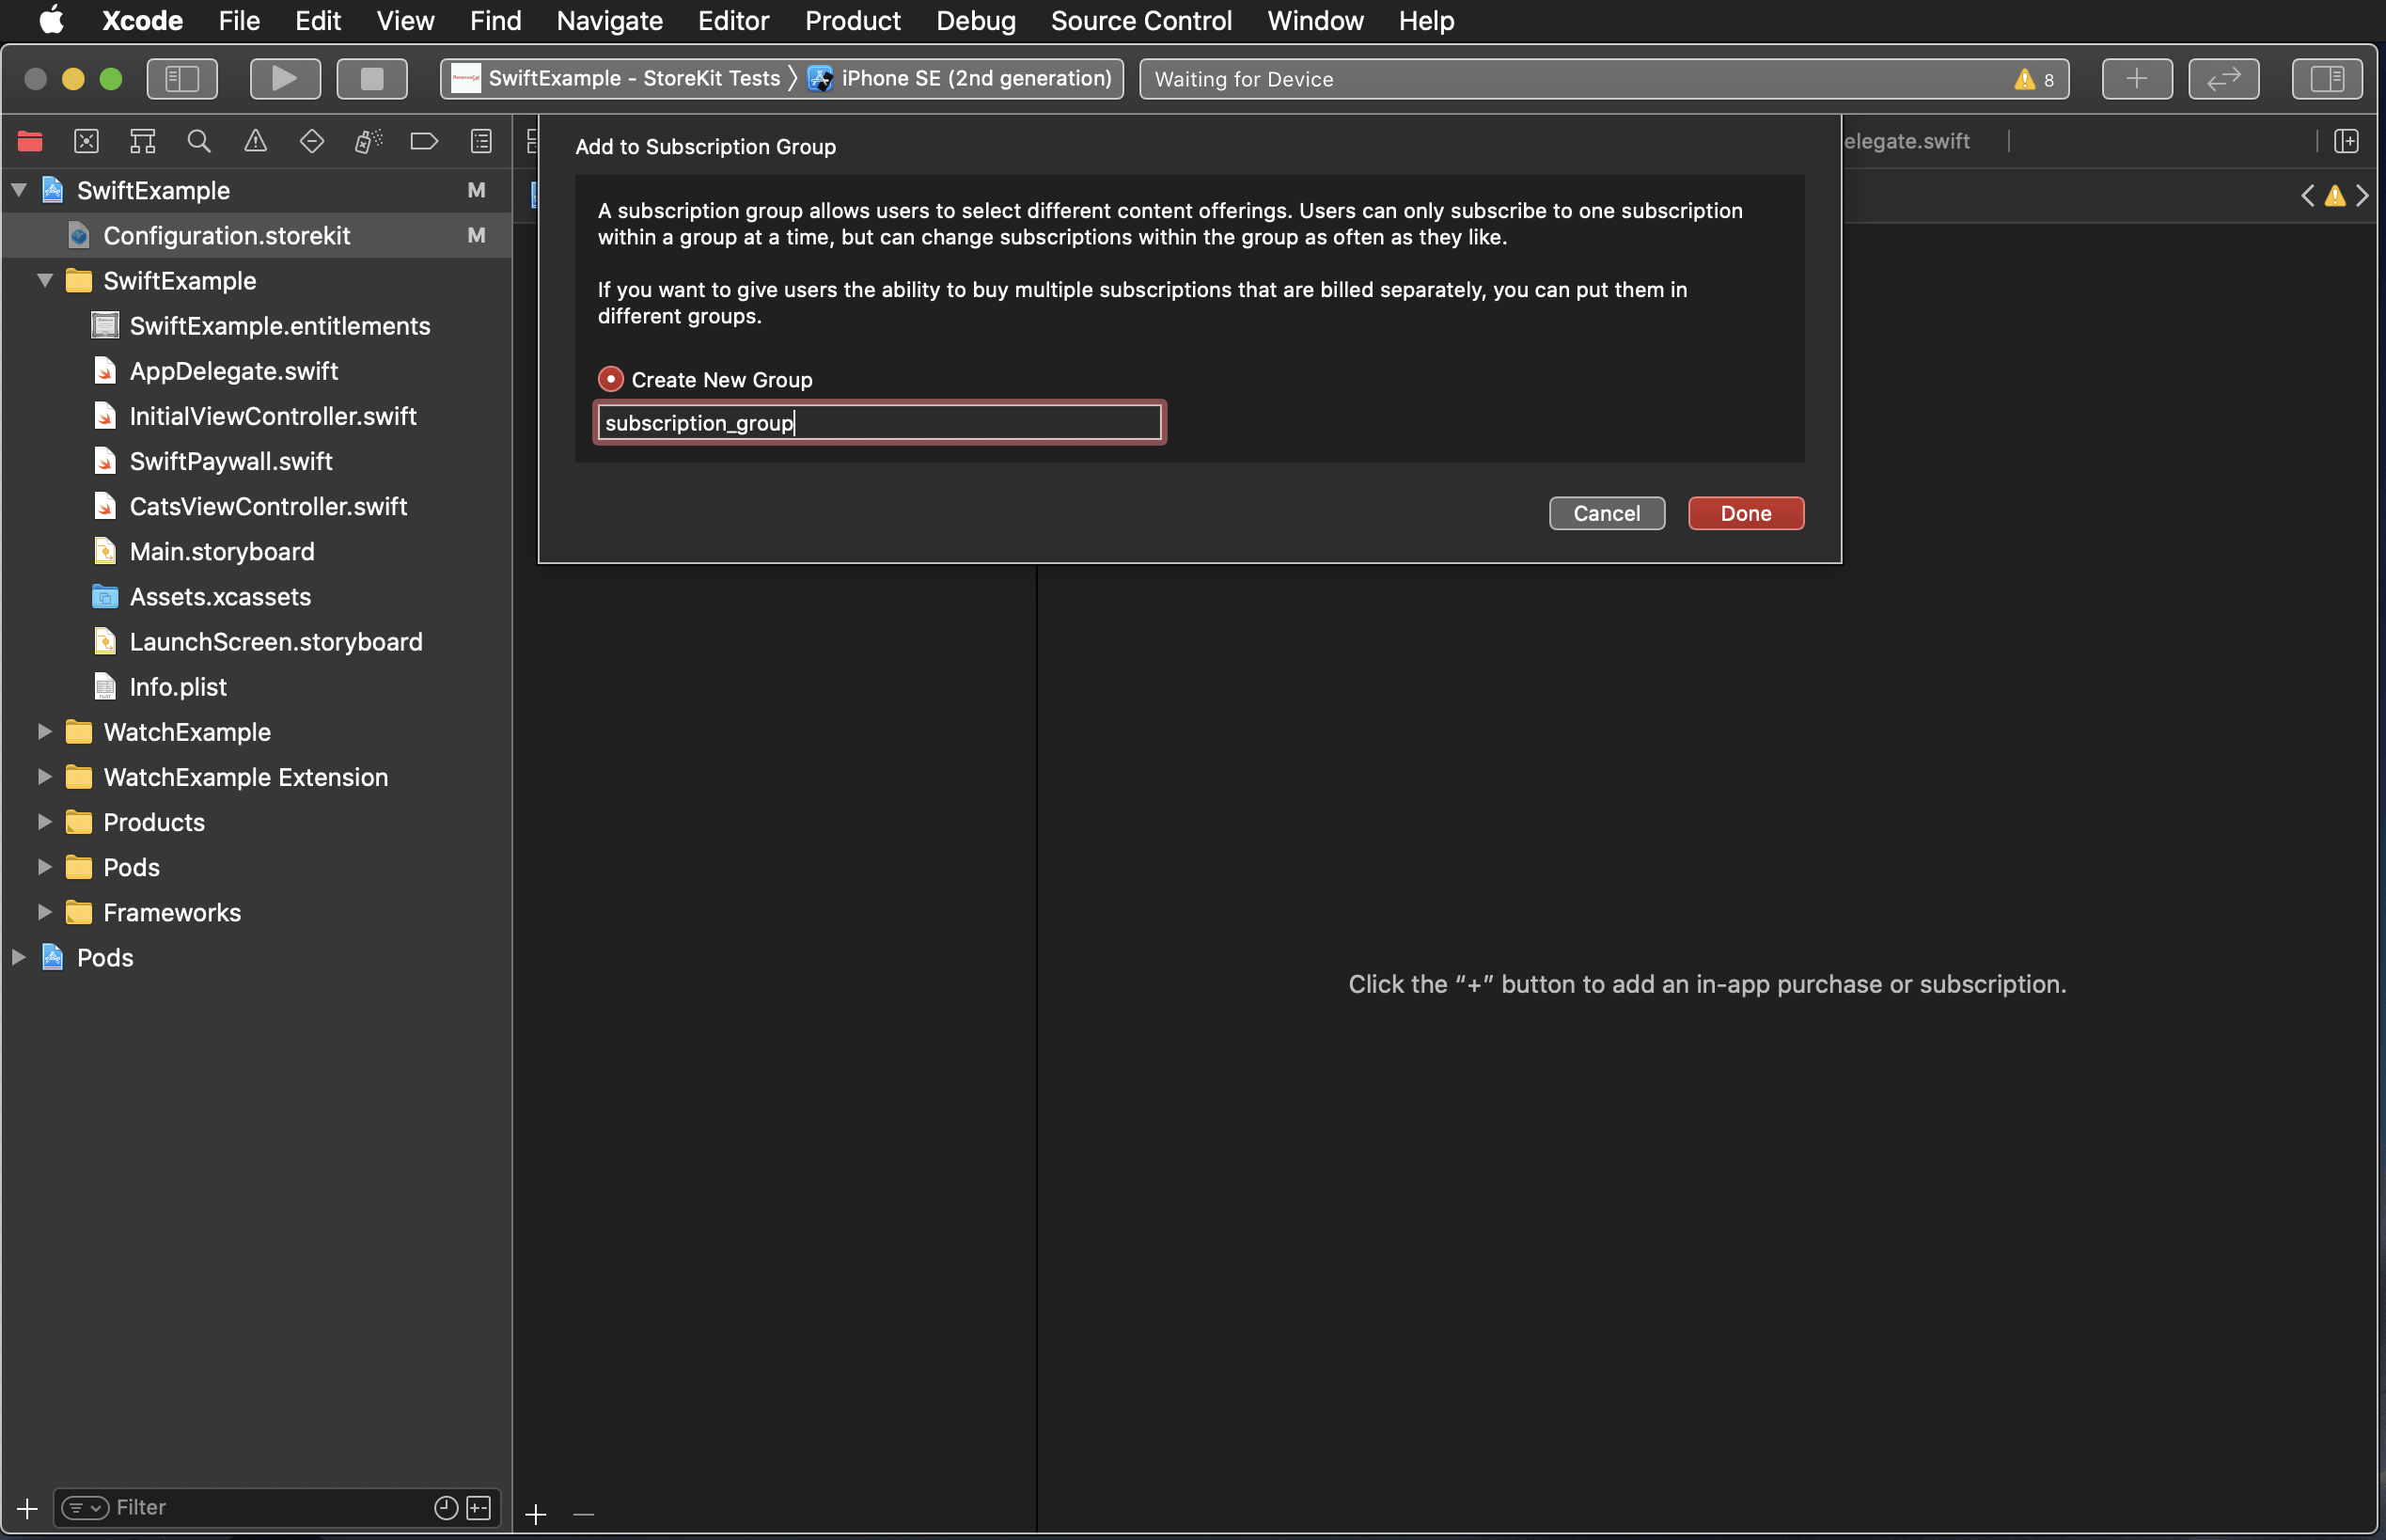Open the Test navigator diamond icon
The width and height of the screenshot is (2386, 1540).
pos(311,141)
